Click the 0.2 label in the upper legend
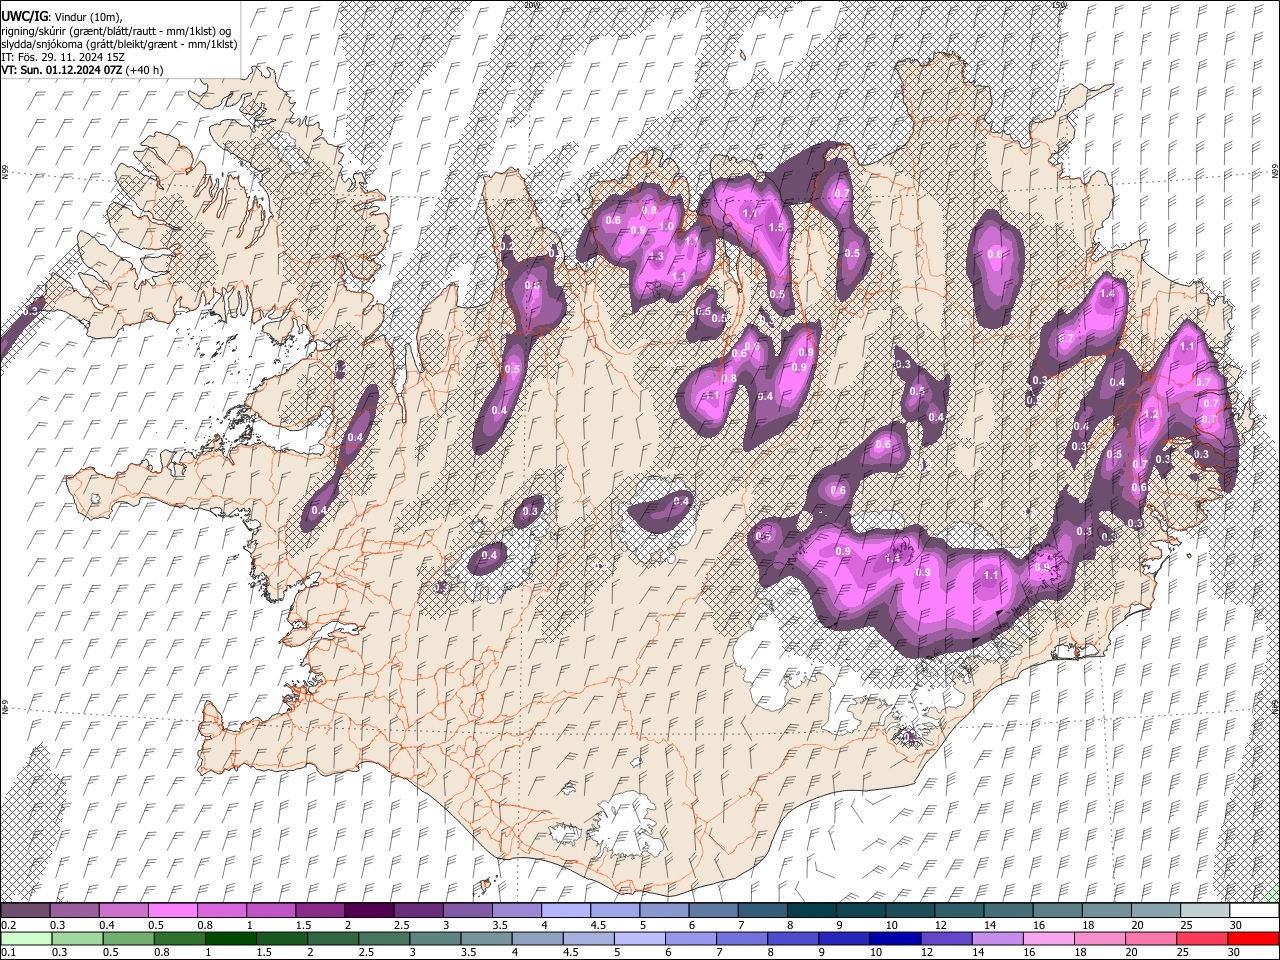The height and width of the screenshot is (960, 1280). pyautogui.click(x=8, y=925)
